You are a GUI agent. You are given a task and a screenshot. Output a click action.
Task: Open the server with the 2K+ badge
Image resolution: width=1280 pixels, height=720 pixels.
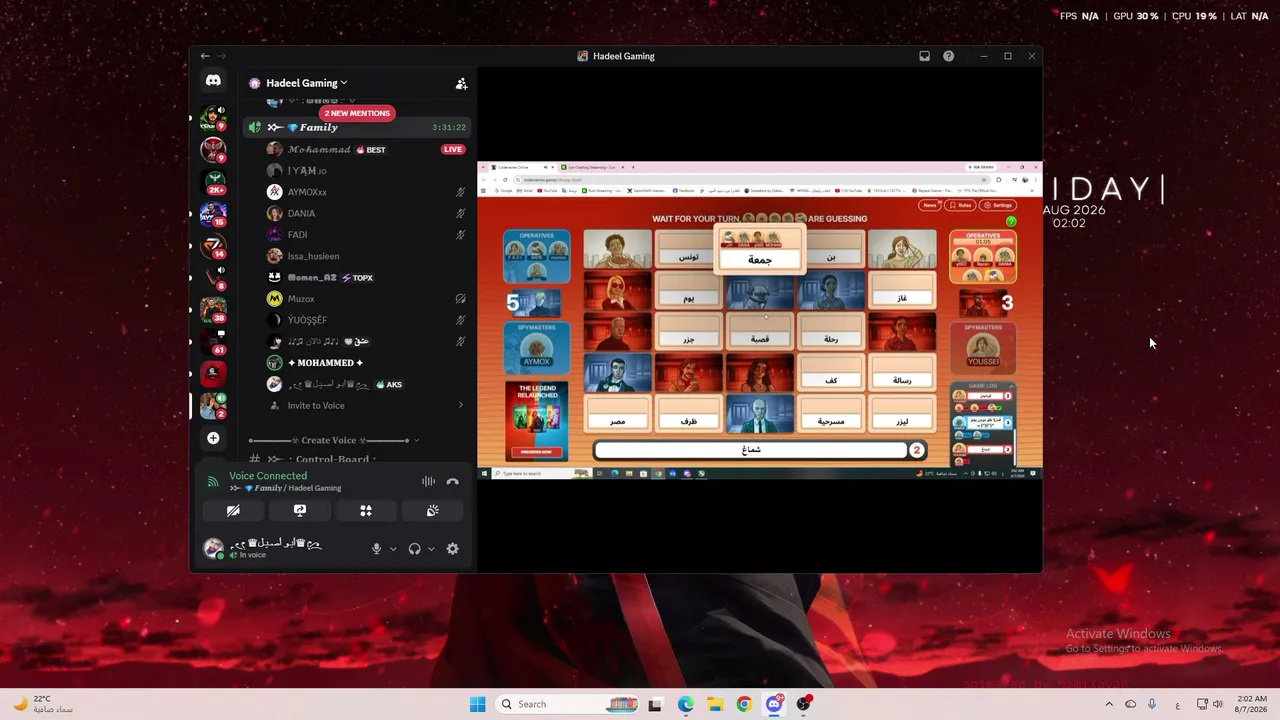(213, 181)
